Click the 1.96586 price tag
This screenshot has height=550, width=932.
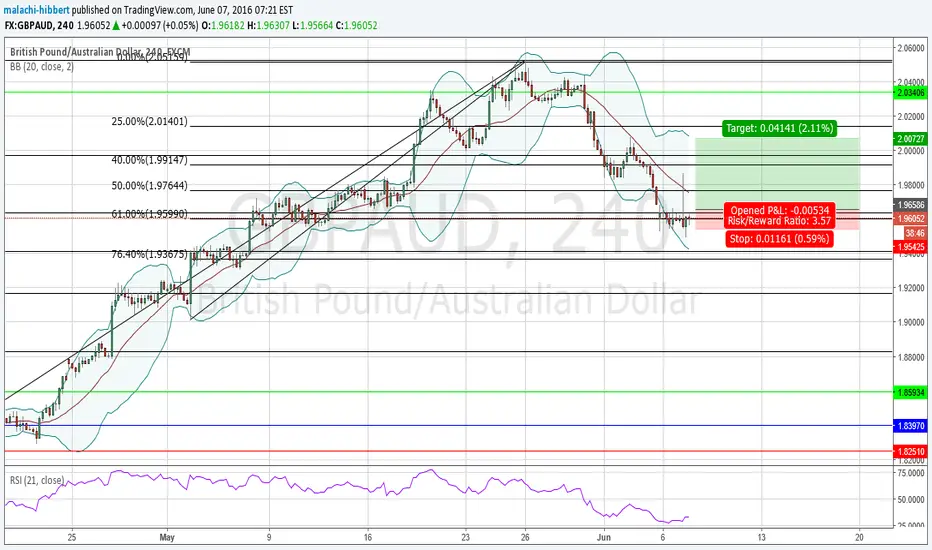[x=910, y=205]
